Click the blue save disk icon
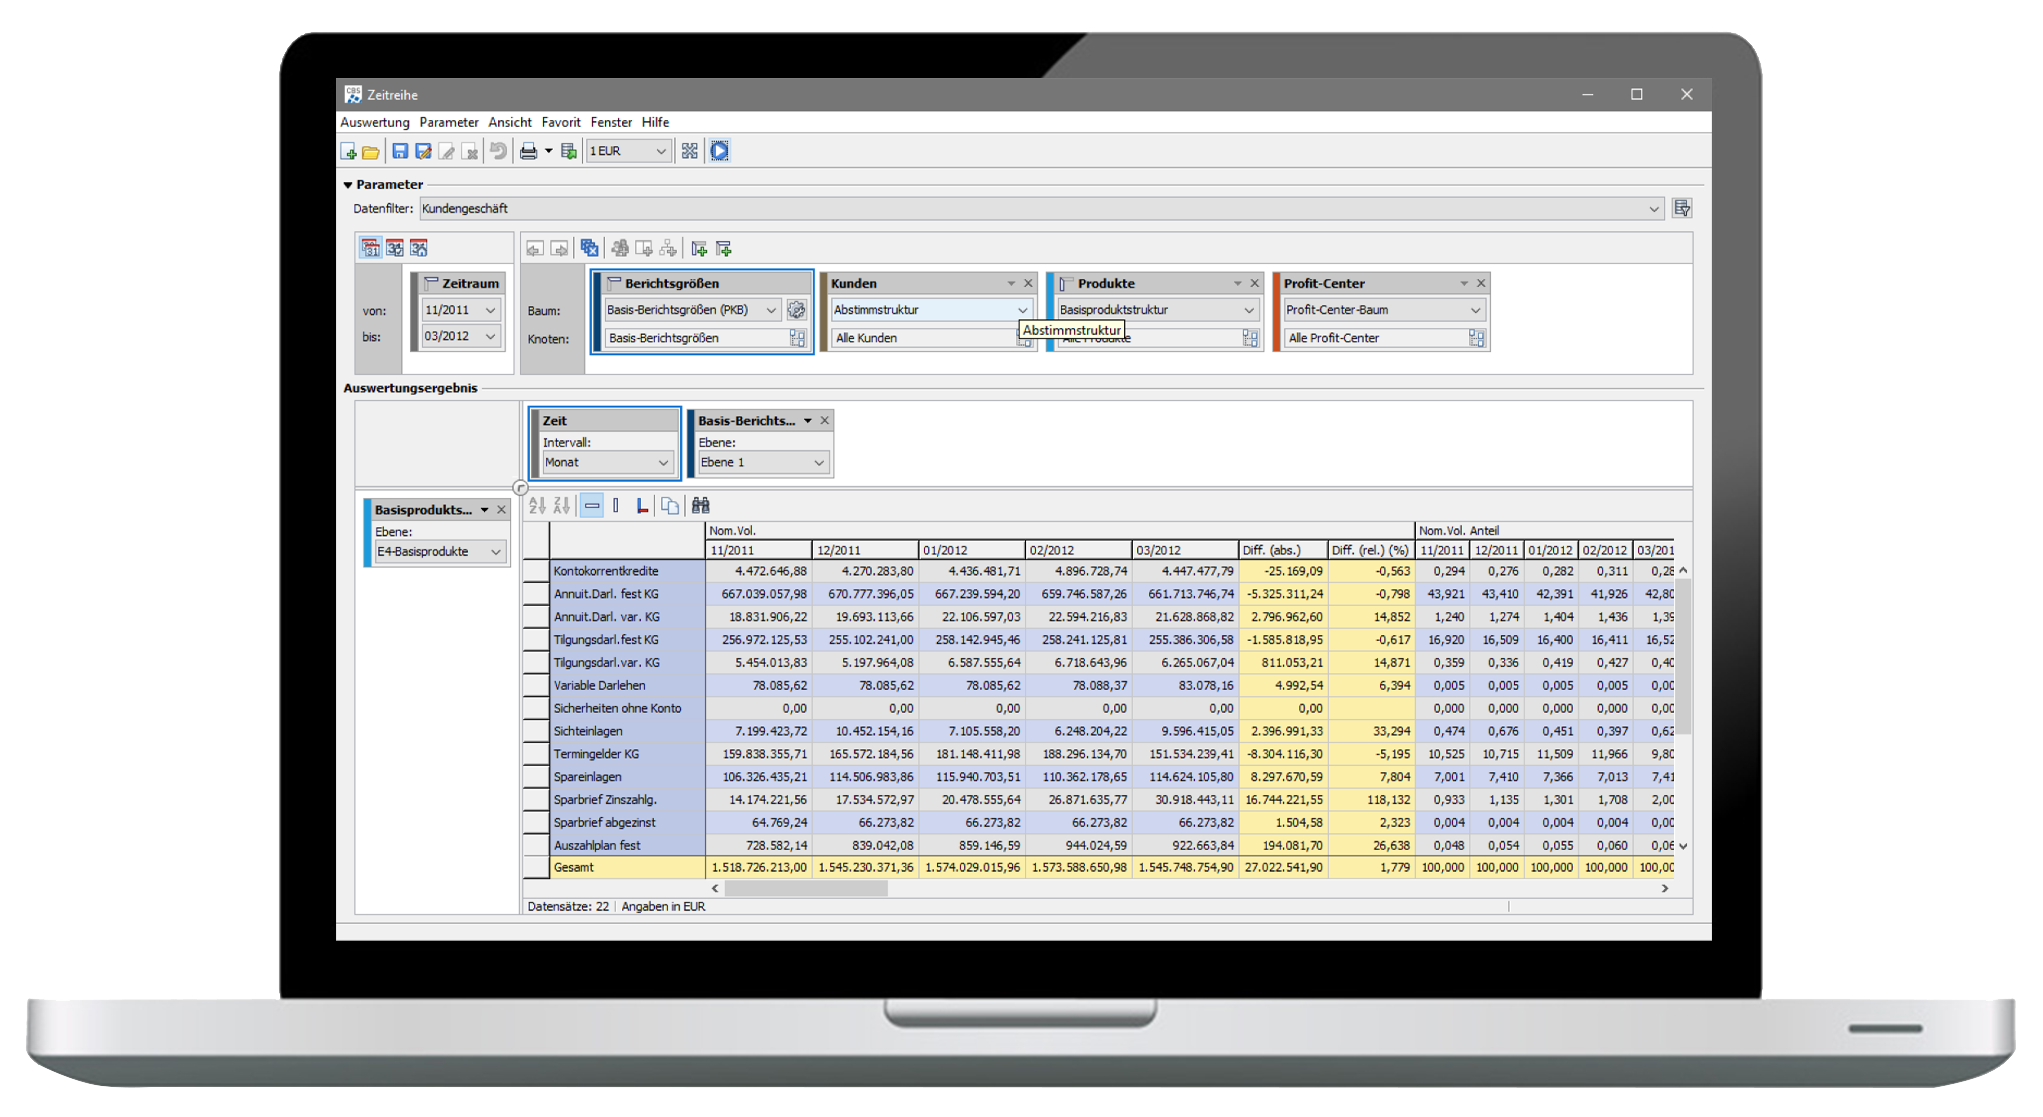This screenshot has width=2043, height=1117. click(400, 151)
